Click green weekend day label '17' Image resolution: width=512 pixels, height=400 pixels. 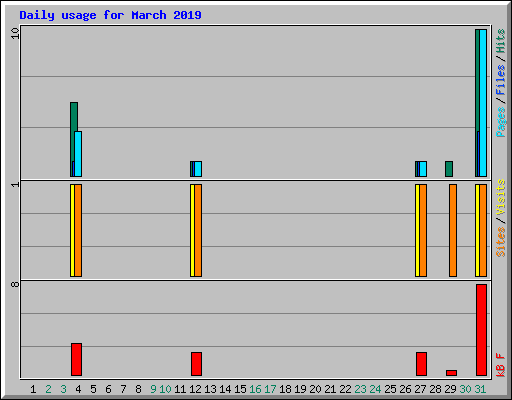click(x=270, y=389)
